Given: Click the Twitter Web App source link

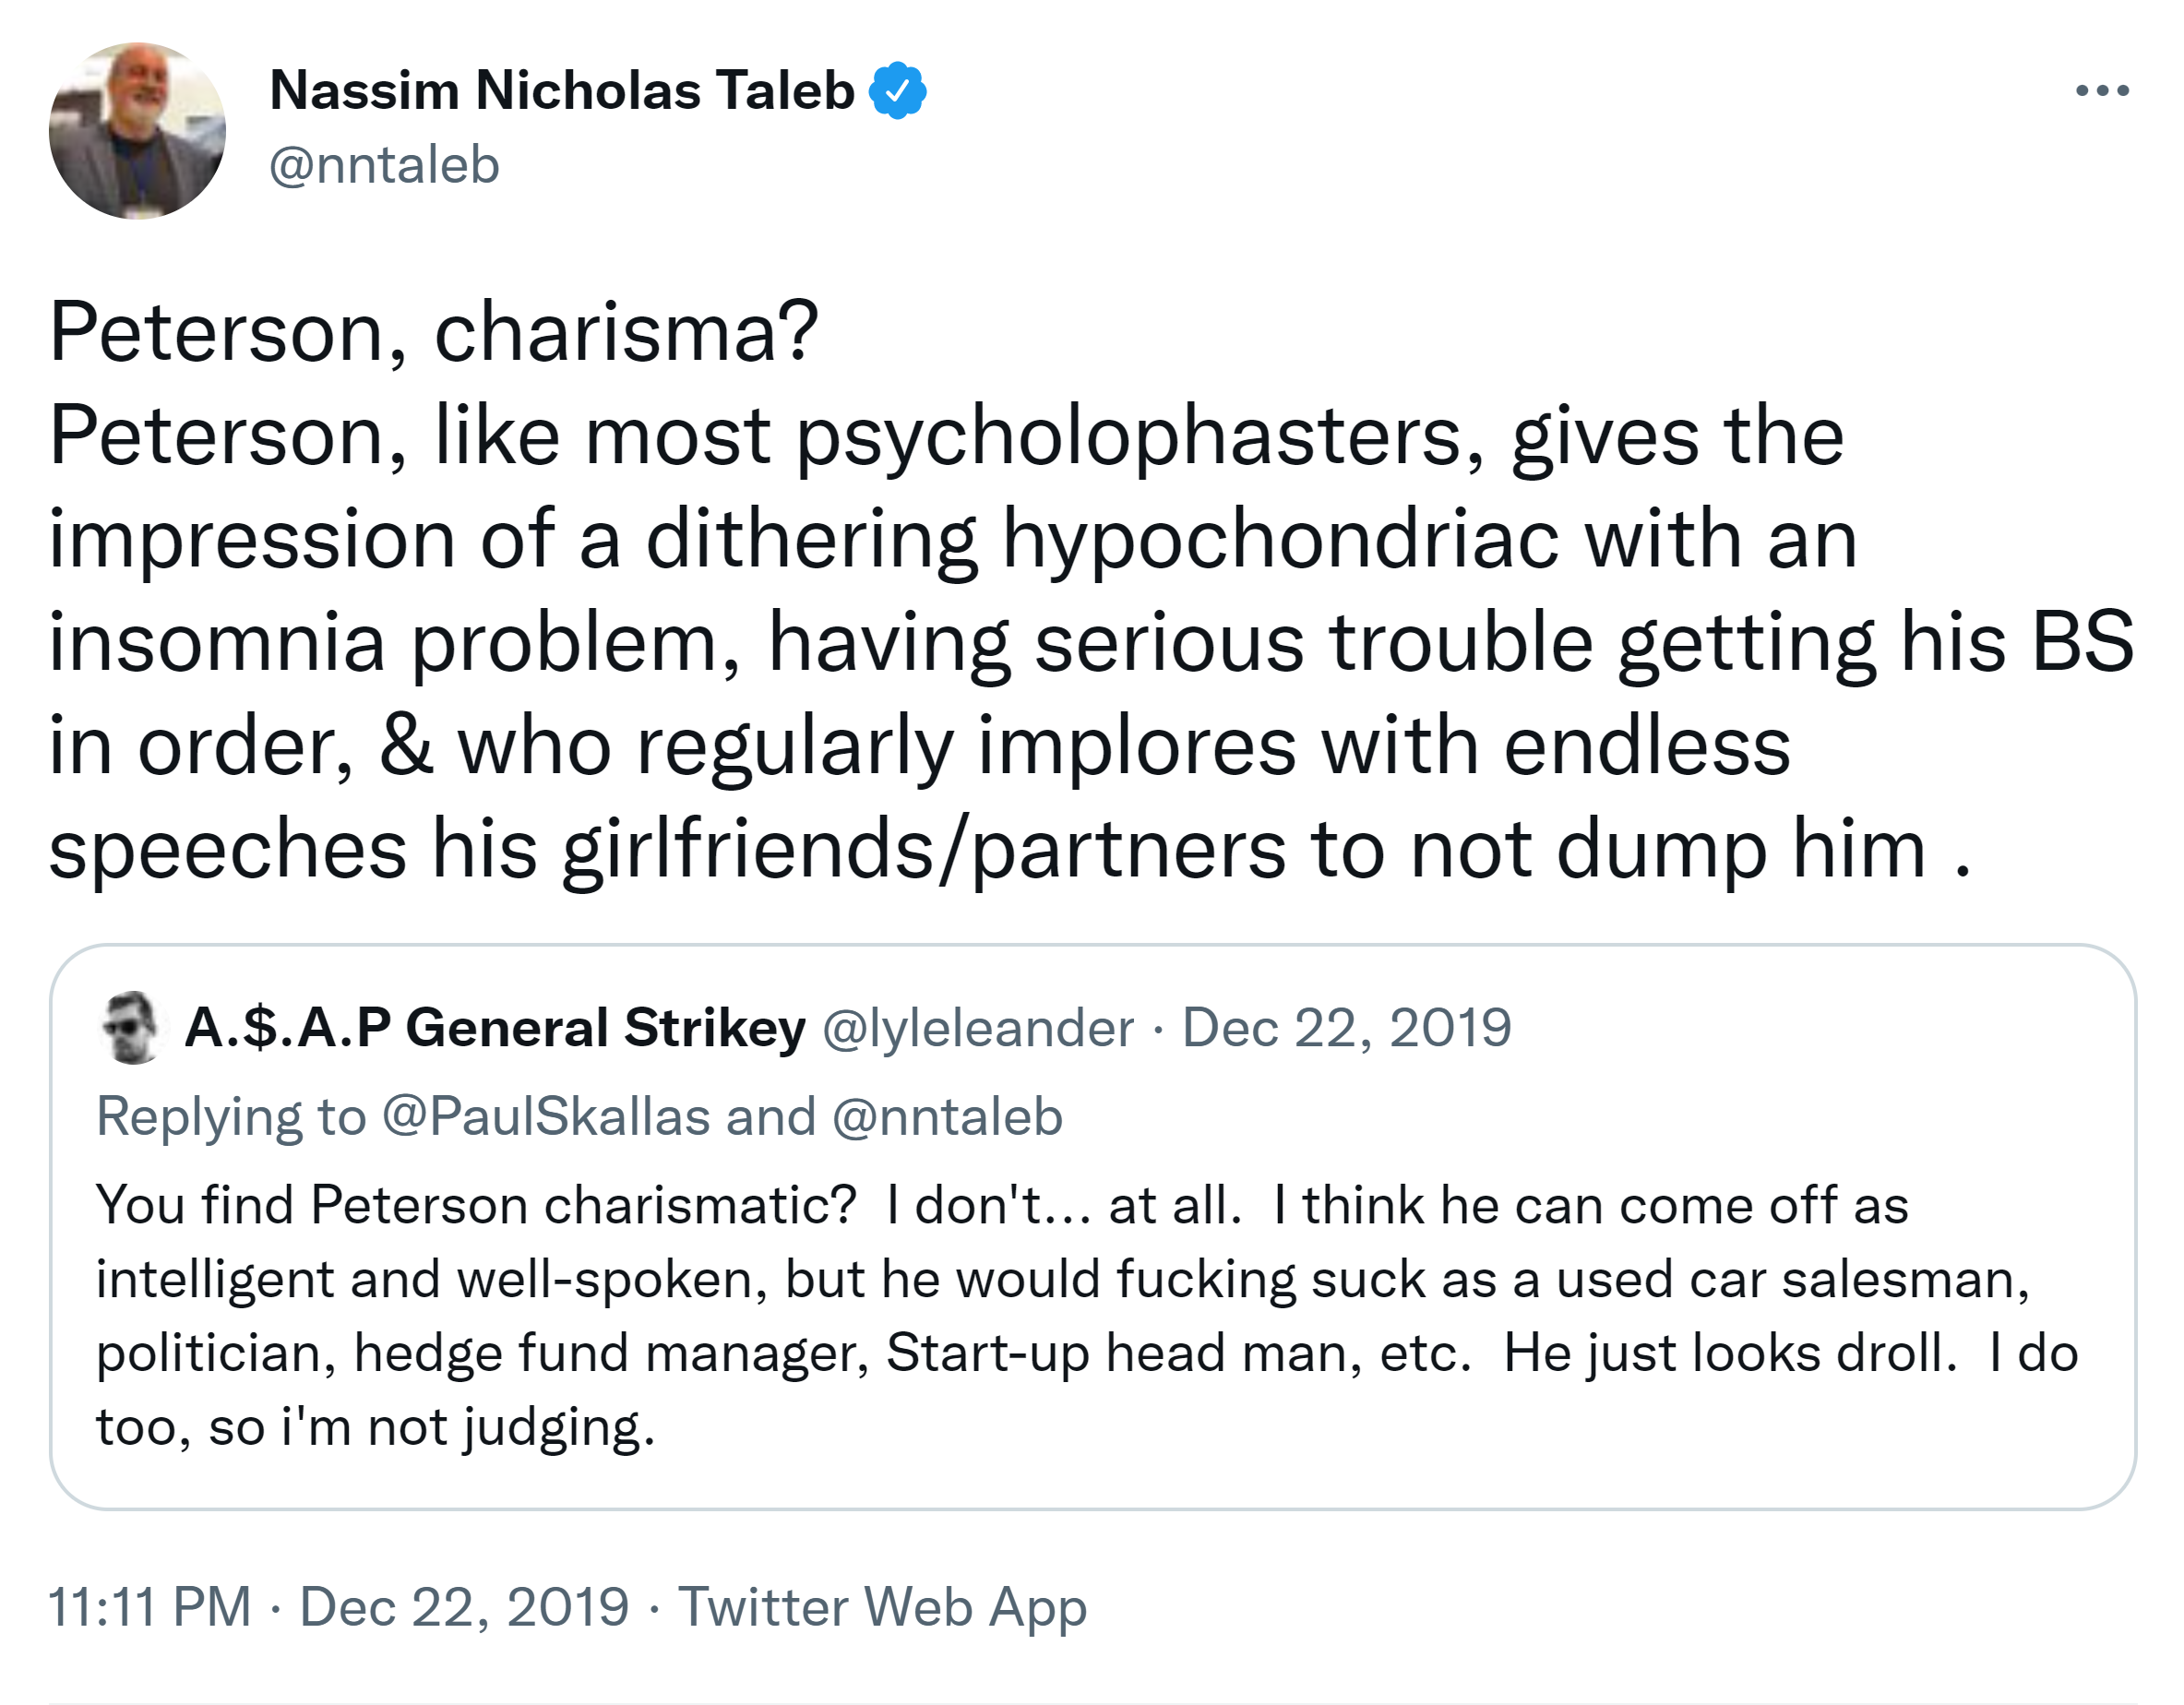Looking at the screenshot, I should coord(882,1607).
